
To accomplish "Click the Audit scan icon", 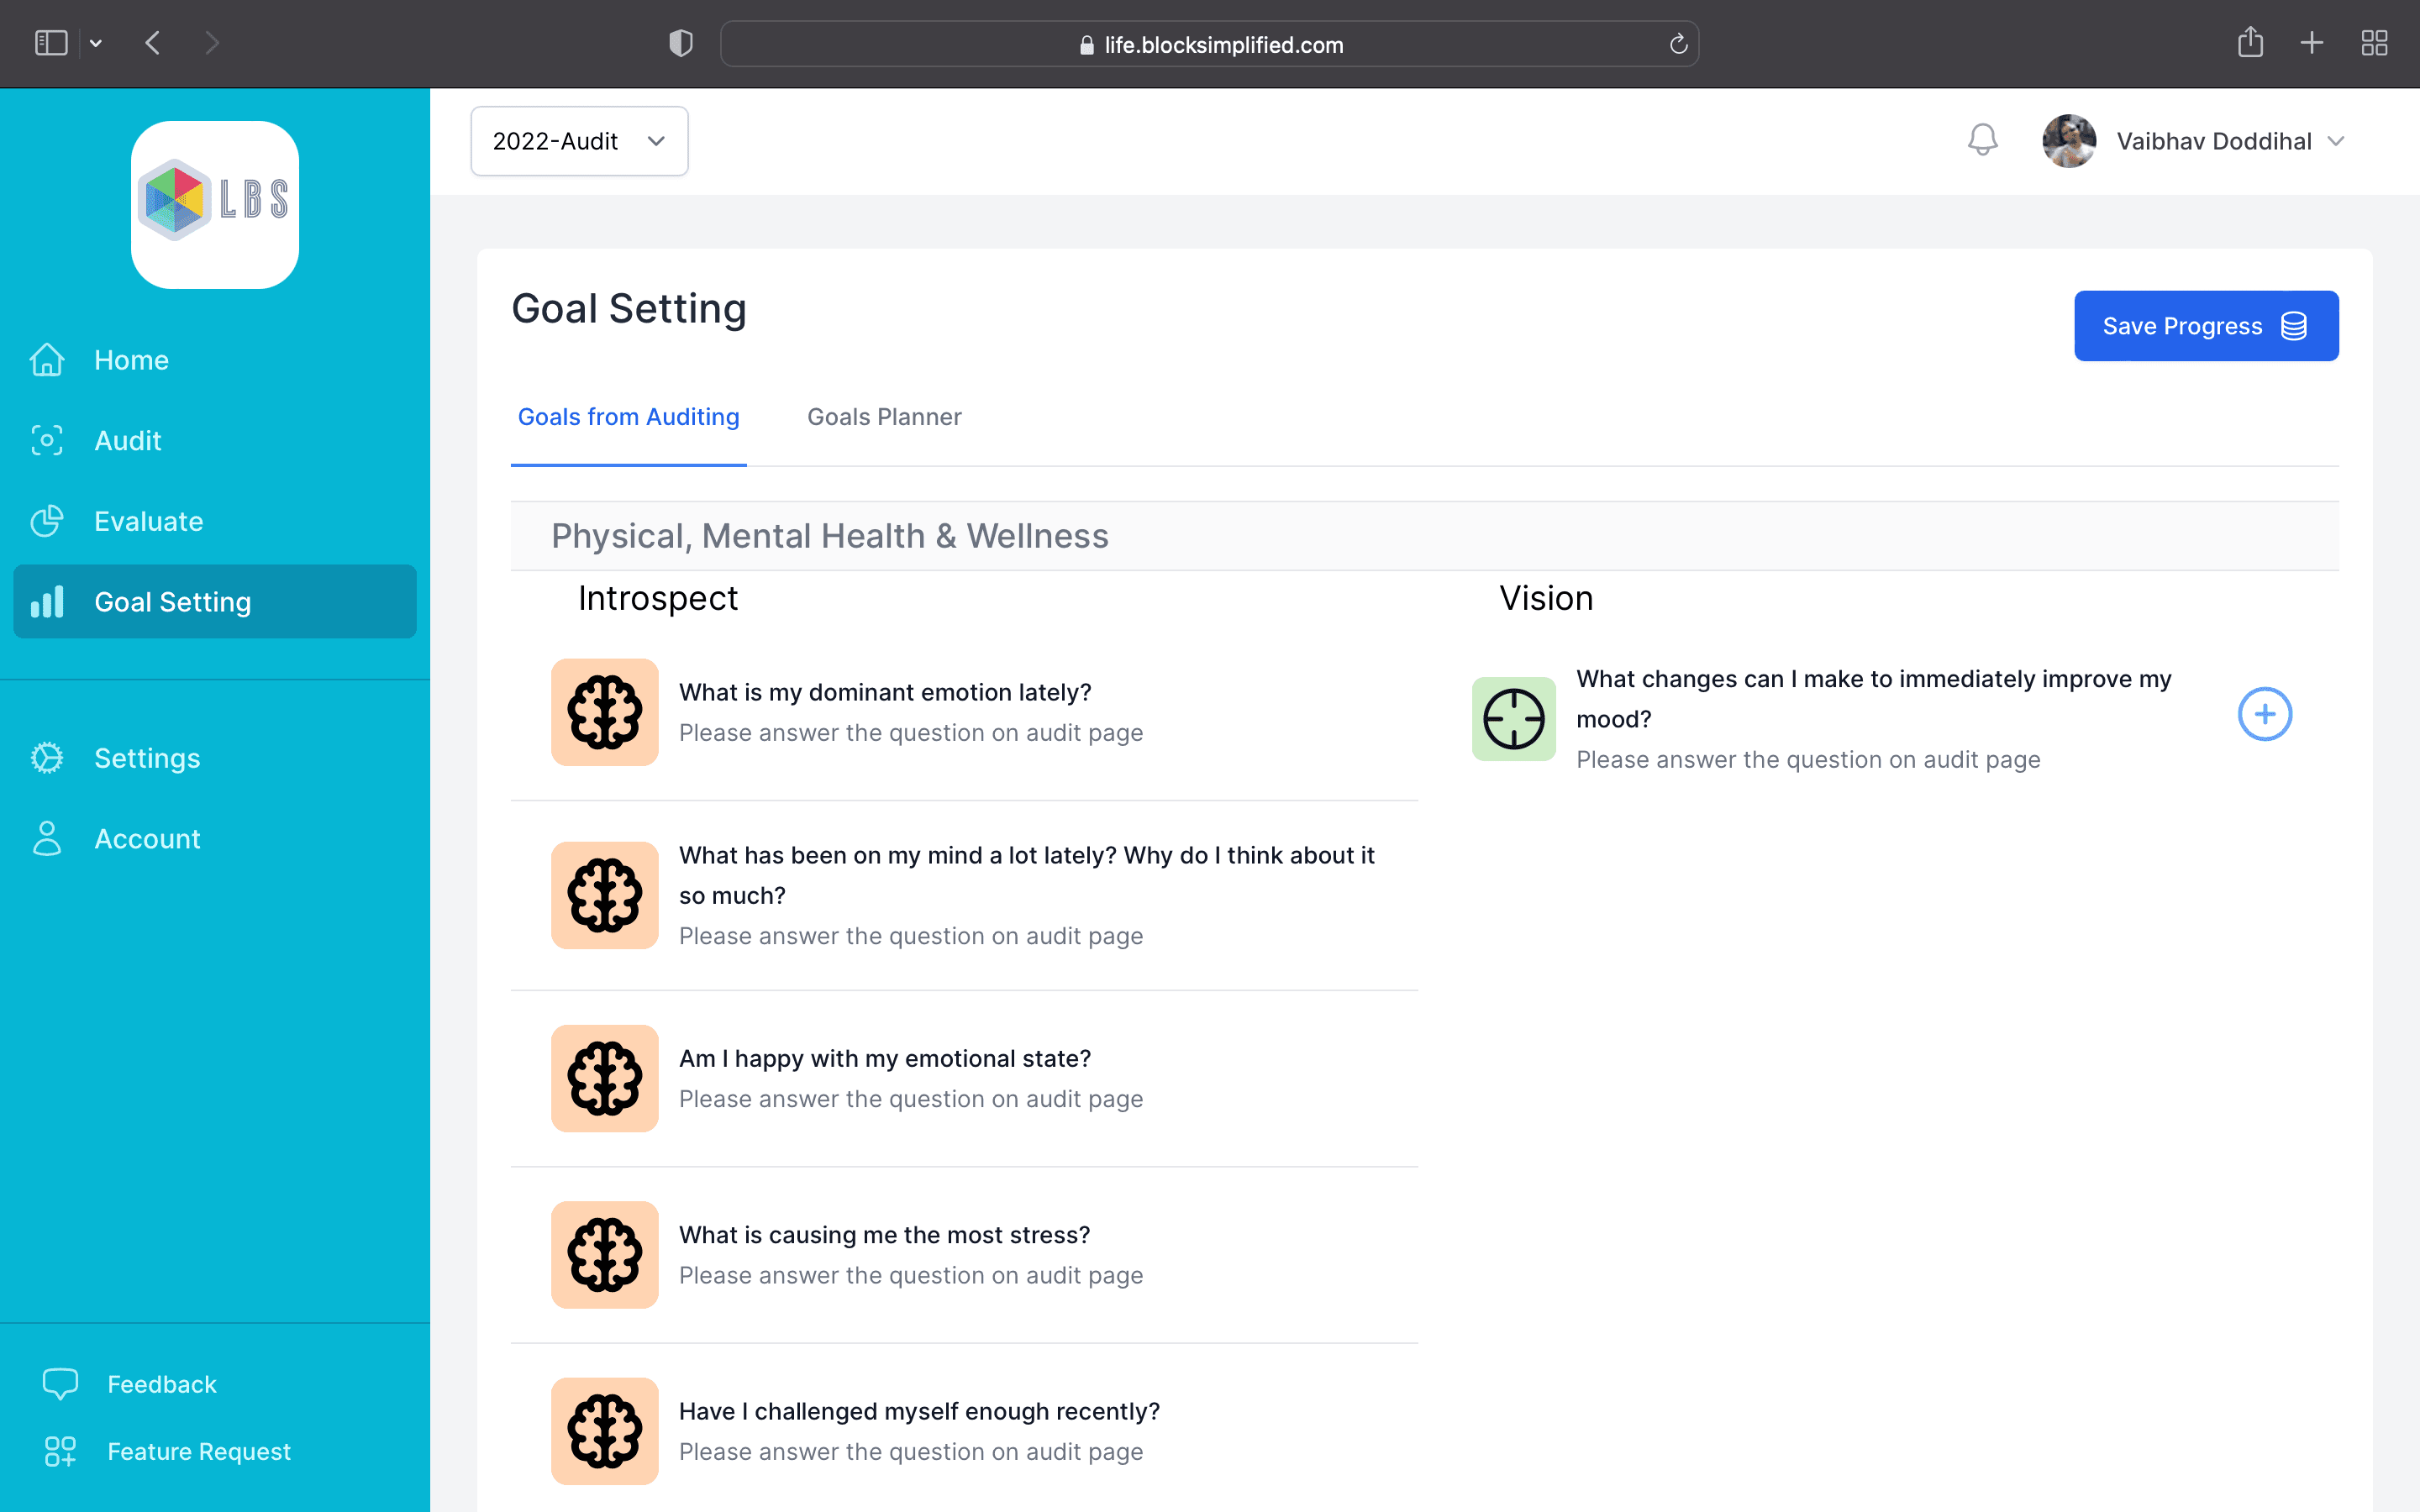I will [x=47, y=440].
